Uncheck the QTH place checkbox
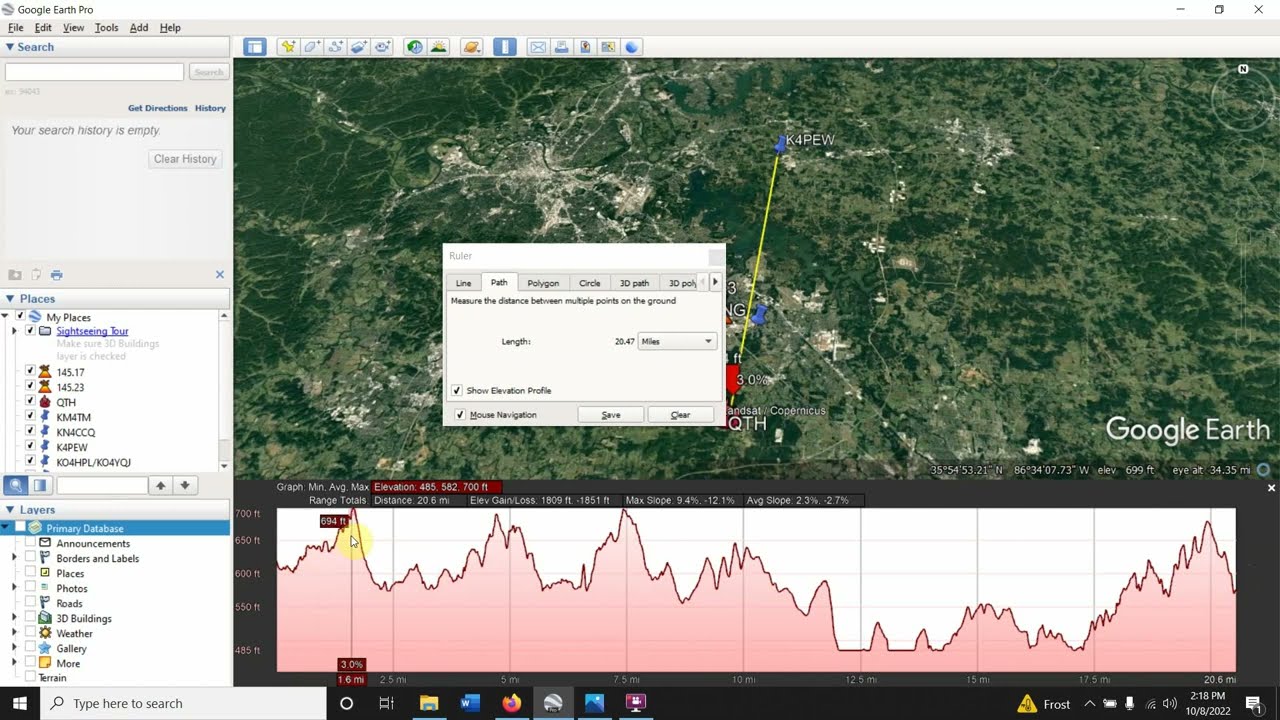1280x720 pixels. (x=30, y=401)
